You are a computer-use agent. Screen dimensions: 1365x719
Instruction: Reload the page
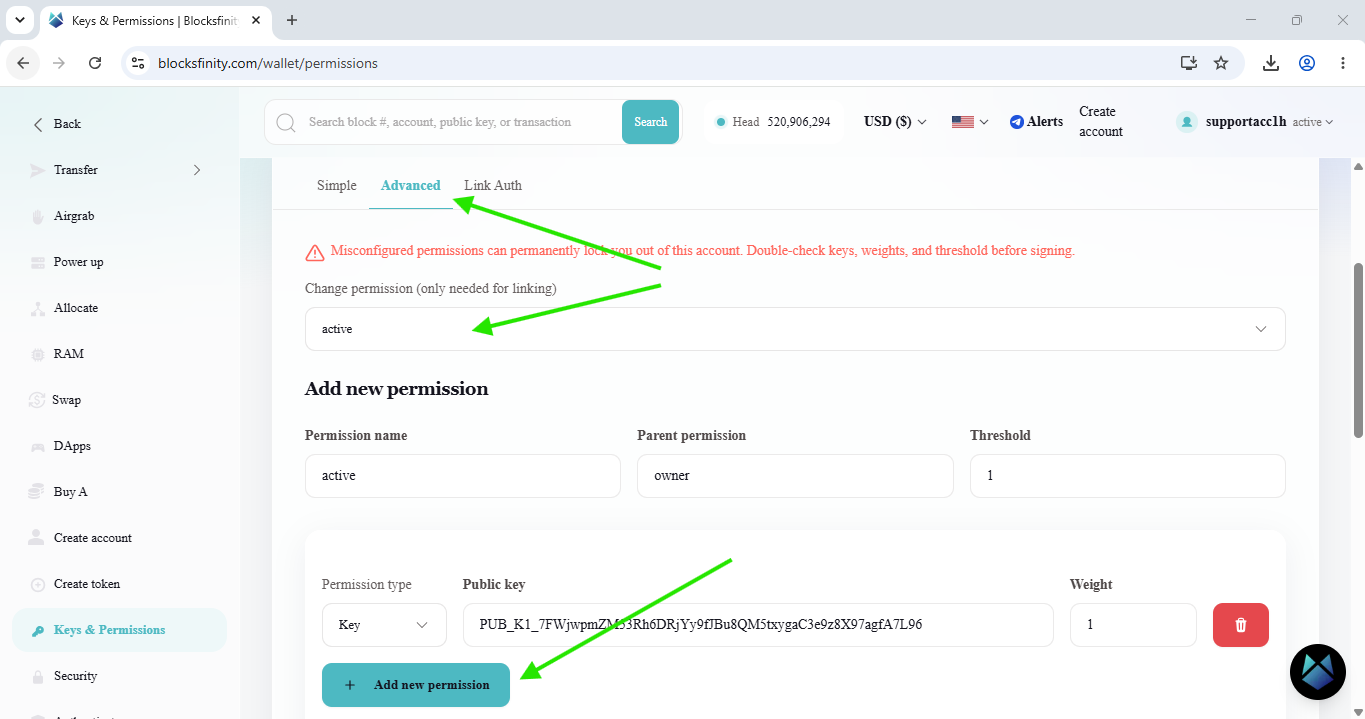point(95,63)
